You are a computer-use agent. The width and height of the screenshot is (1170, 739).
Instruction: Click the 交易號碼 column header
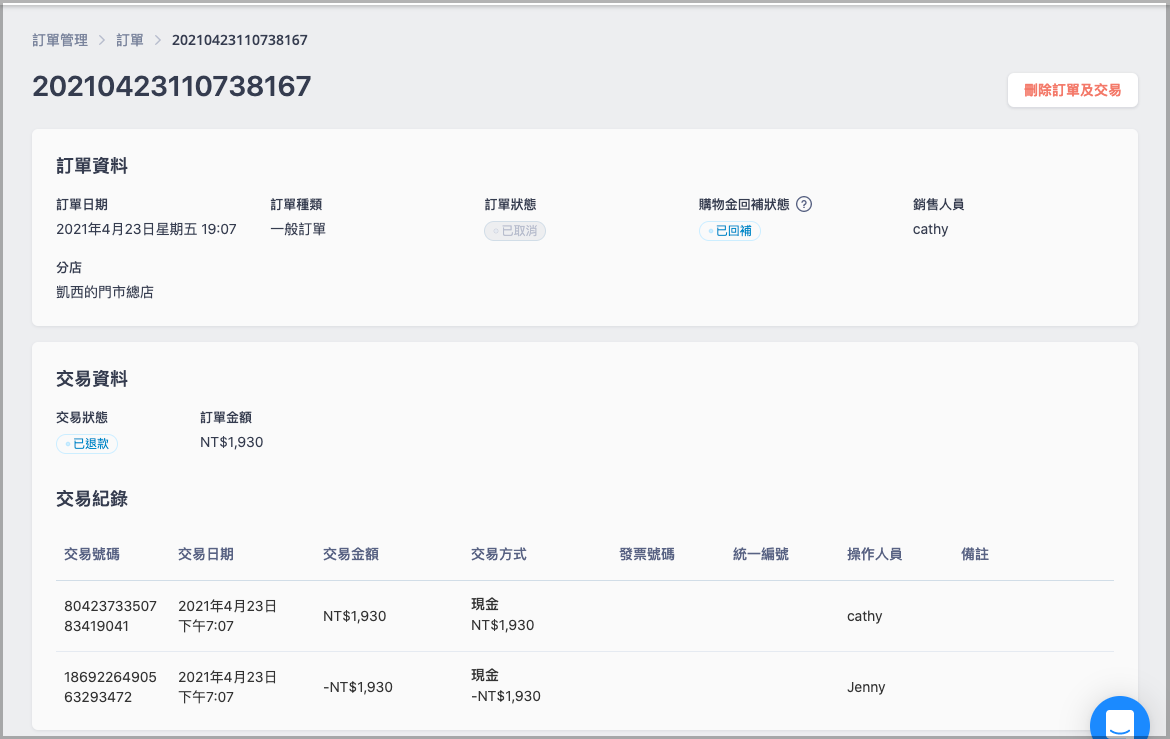(x=92, y=554)
